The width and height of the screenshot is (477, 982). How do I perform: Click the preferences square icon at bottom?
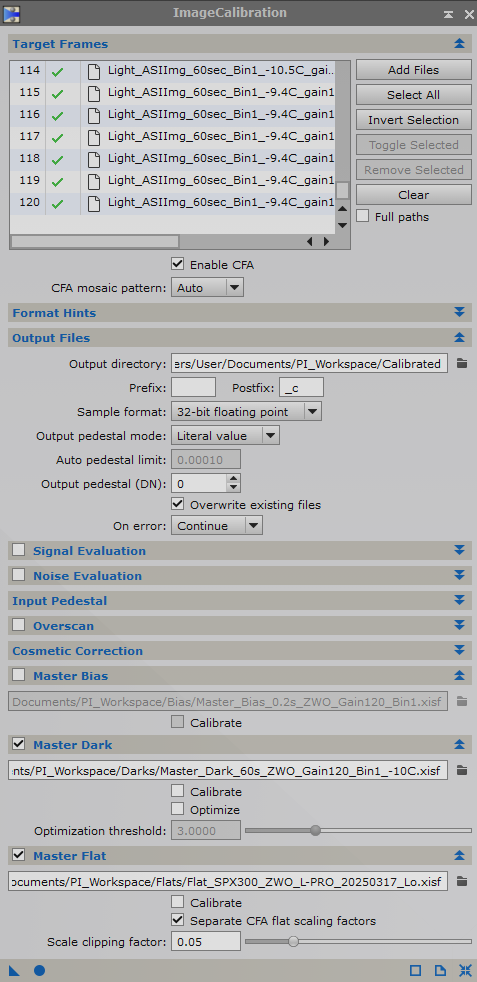416,971
